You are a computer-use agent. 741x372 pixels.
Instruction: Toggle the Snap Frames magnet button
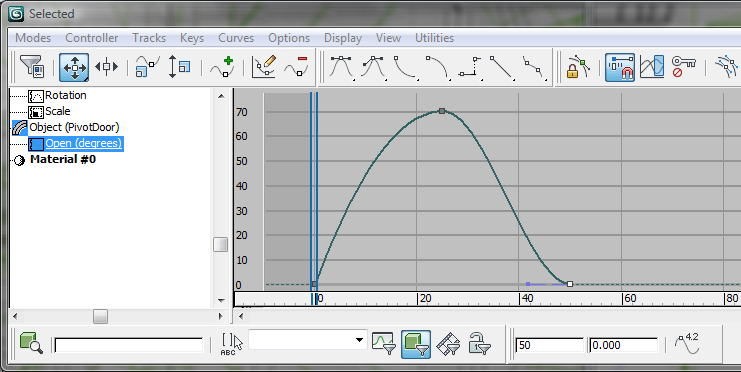[x=620, y=67]
